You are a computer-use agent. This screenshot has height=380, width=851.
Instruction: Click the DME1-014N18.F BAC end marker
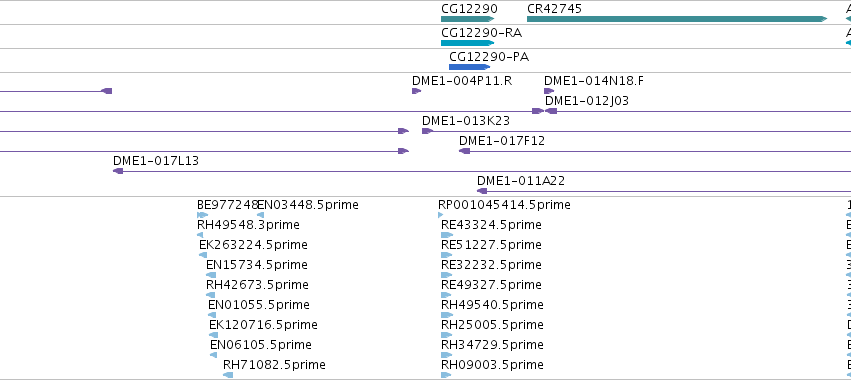(549, 91)
